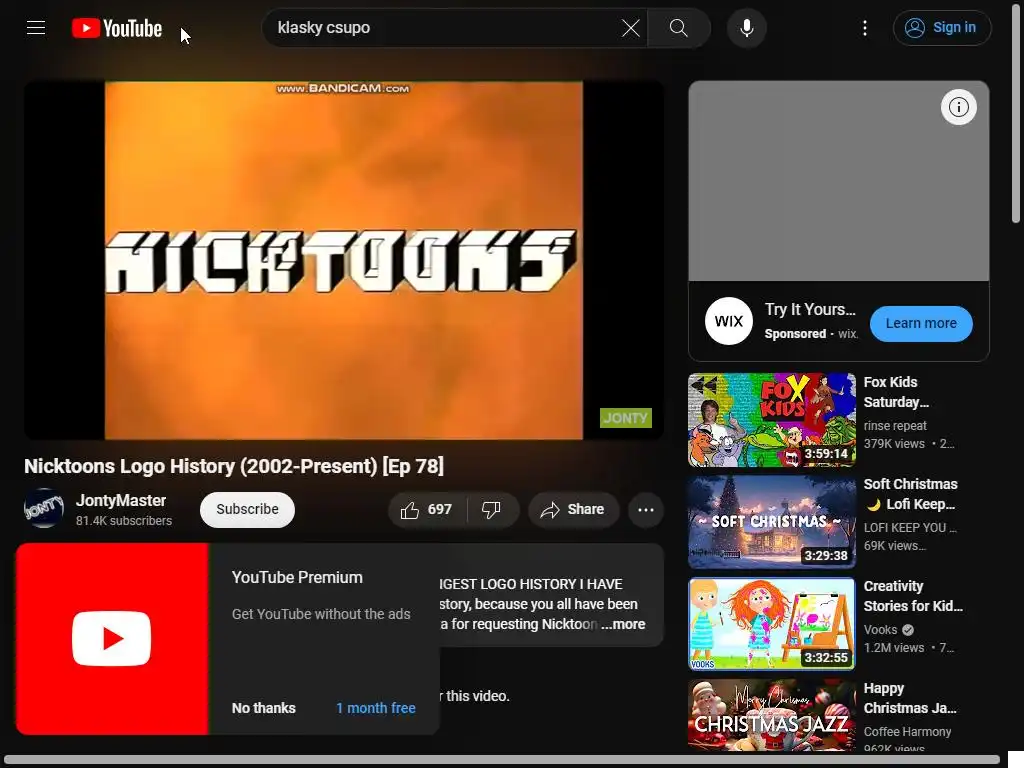Open Soft Christmas lofi thumbnail
Viewport: 1024px width, 768px height.
tap(771, 522)
